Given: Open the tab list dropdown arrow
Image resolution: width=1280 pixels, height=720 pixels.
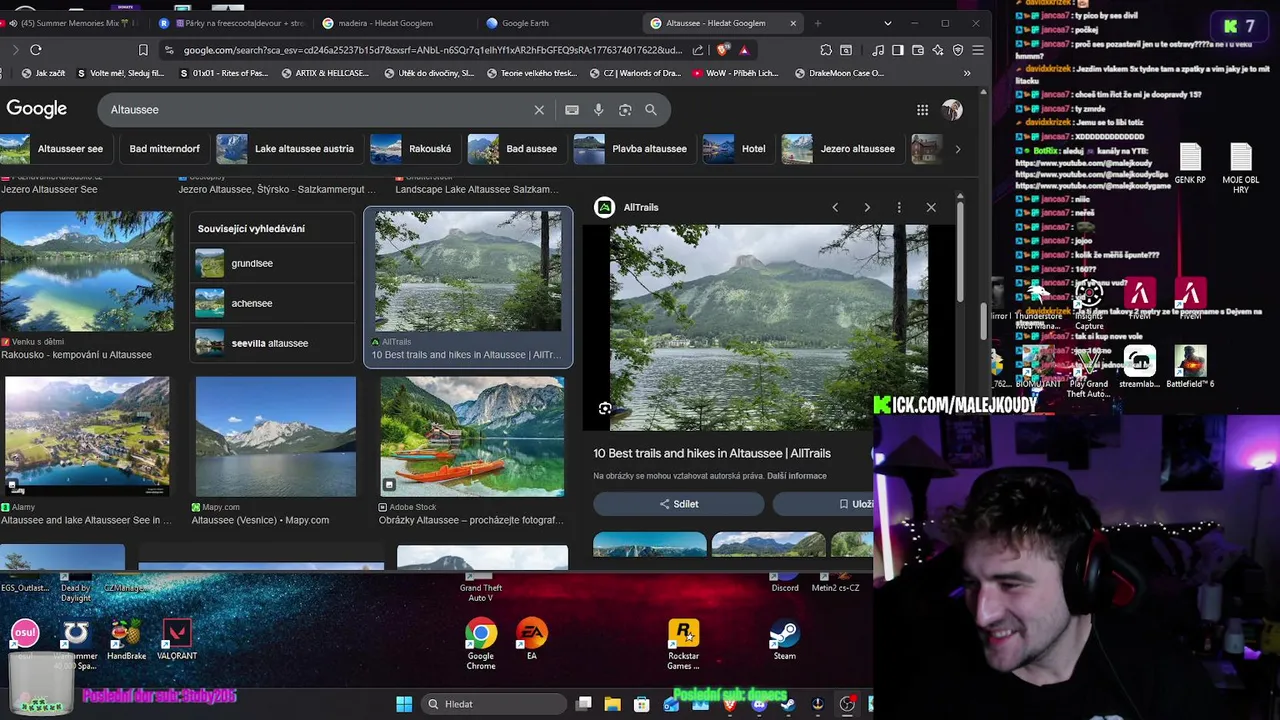Looking at the screenshot, I should coord(888,23).
